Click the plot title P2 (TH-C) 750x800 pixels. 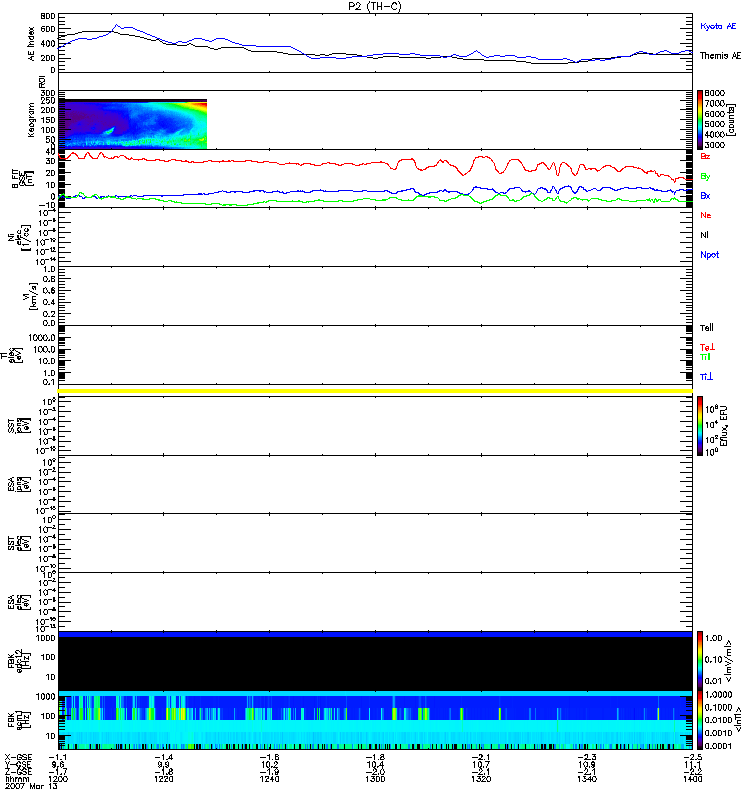coord(374,6)
